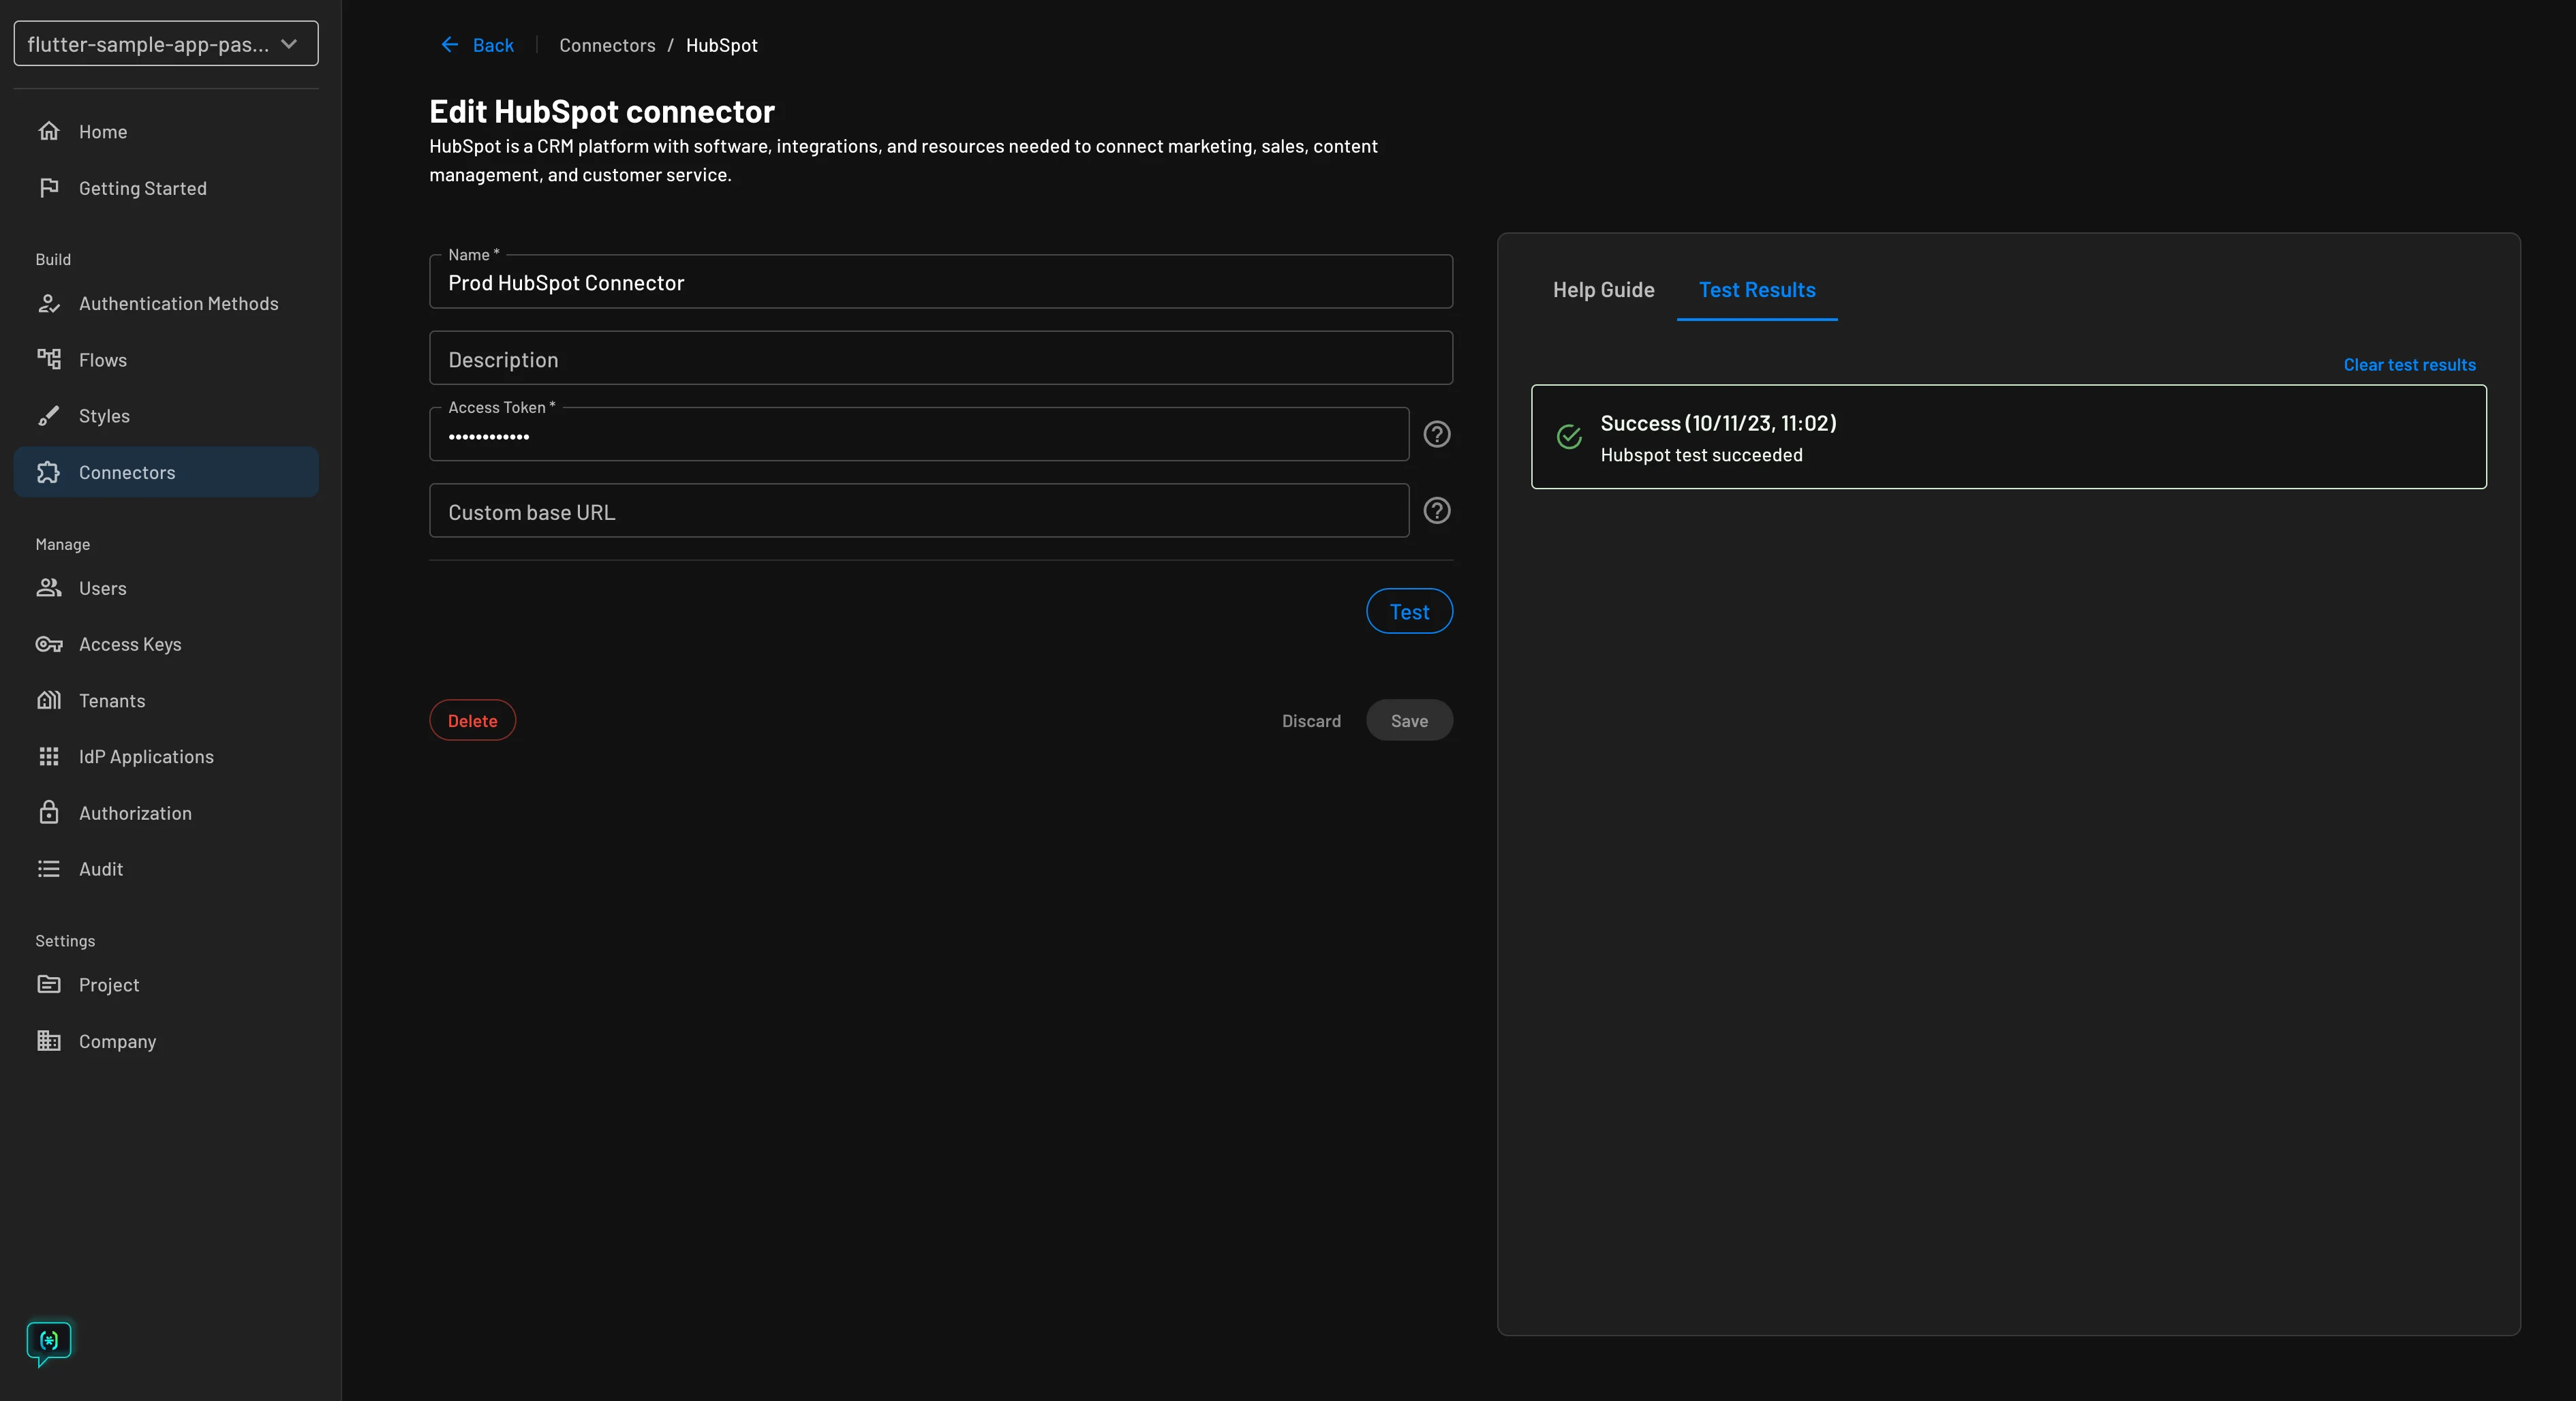Image resolution: width=2576 pixels, height=1401 pixels.
Task: Select Connectors in the sidebar
Action: click(x=166, y=472)
